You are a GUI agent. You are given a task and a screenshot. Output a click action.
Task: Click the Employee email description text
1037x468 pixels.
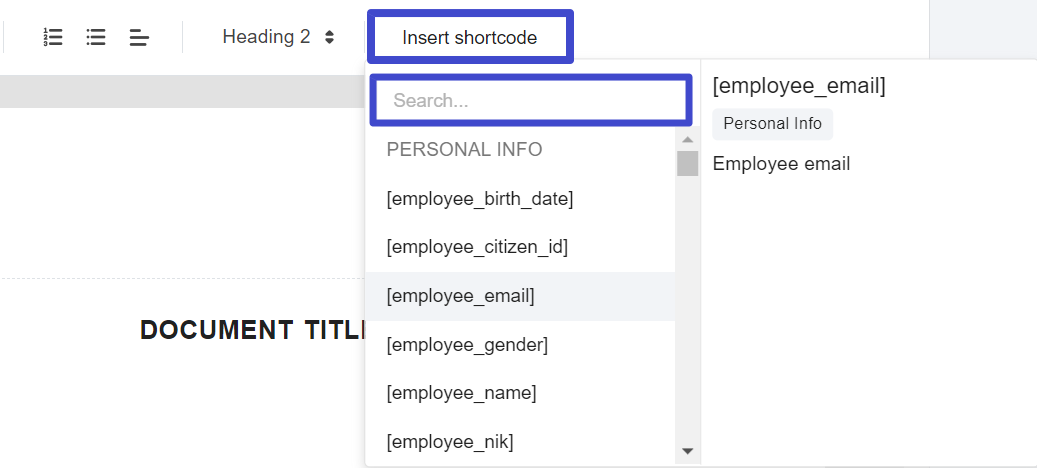pyautogui.click(x=781, y=164)
